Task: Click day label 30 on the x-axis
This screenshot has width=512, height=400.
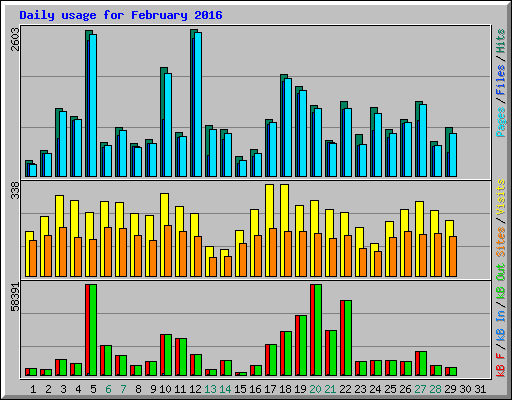Action: (465, 389)
